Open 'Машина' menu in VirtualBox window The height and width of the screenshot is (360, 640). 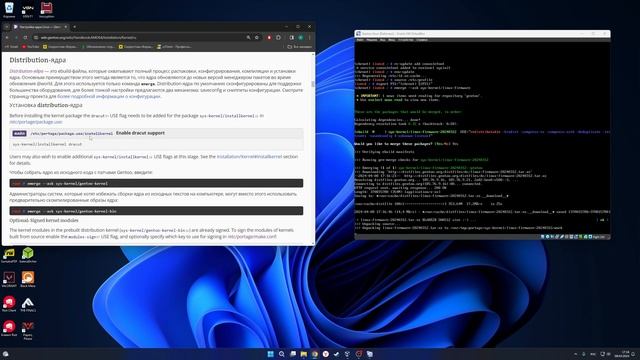click(372, 40)
